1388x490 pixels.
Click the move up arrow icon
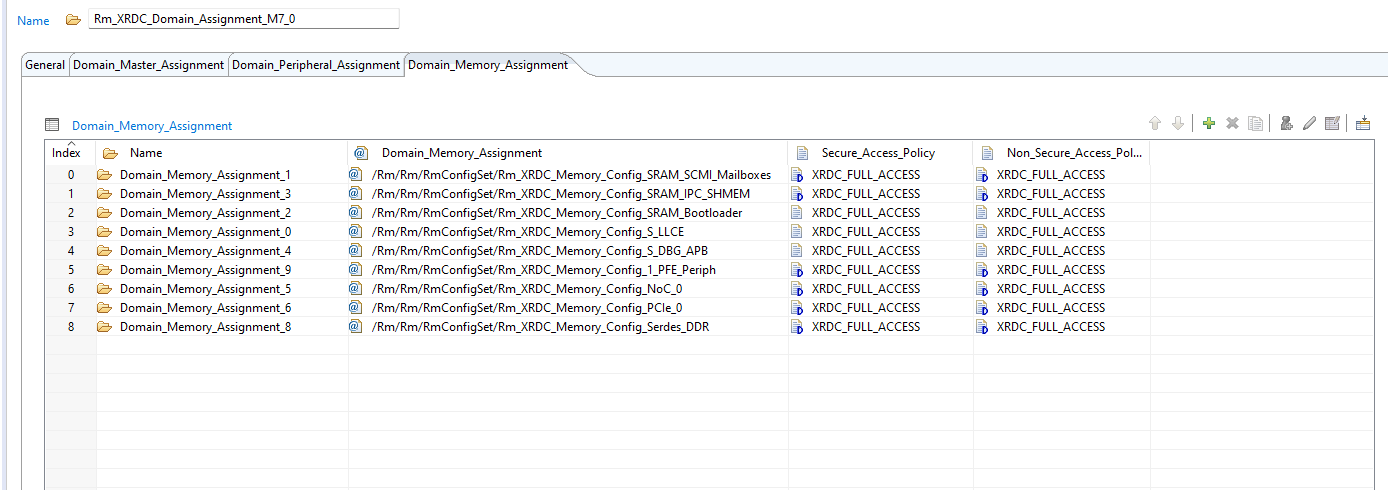1155,123
